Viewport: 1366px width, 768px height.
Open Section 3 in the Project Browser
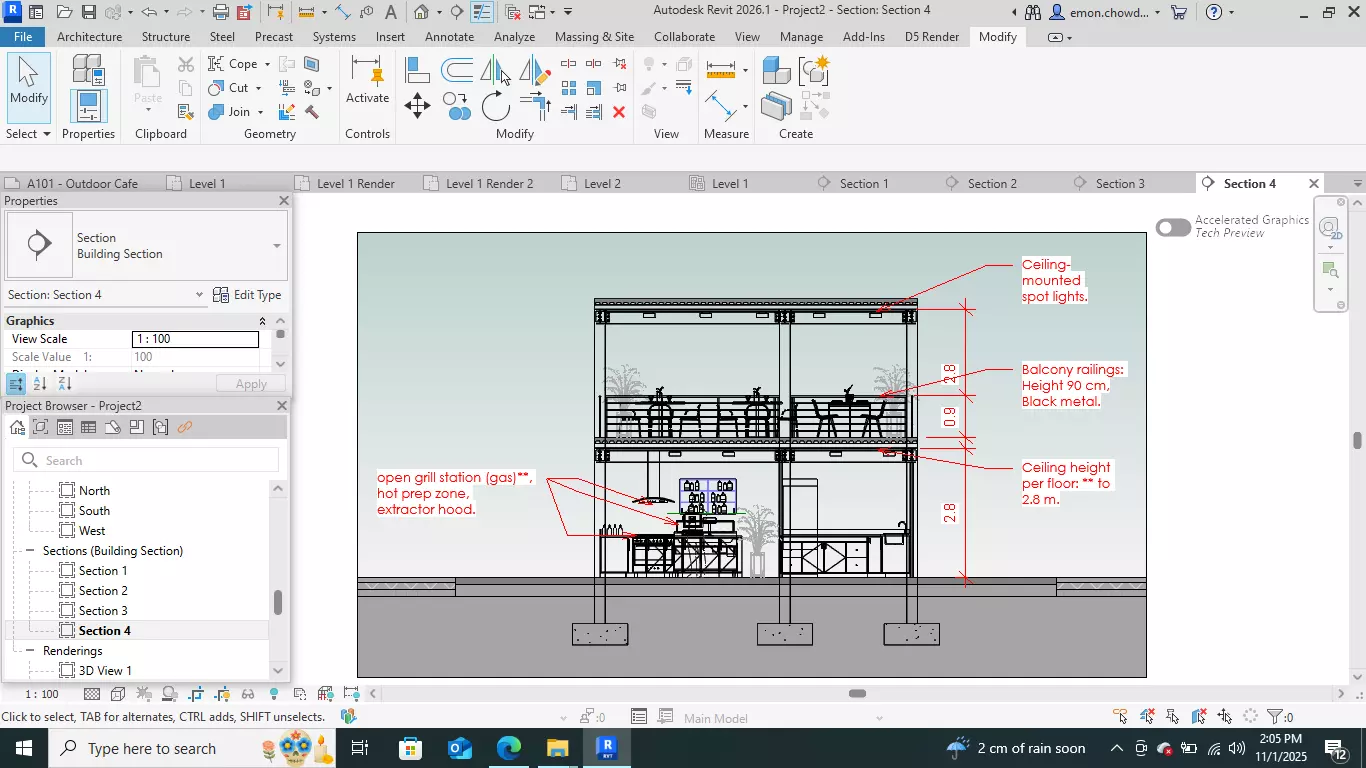click(x=103, y=611)
